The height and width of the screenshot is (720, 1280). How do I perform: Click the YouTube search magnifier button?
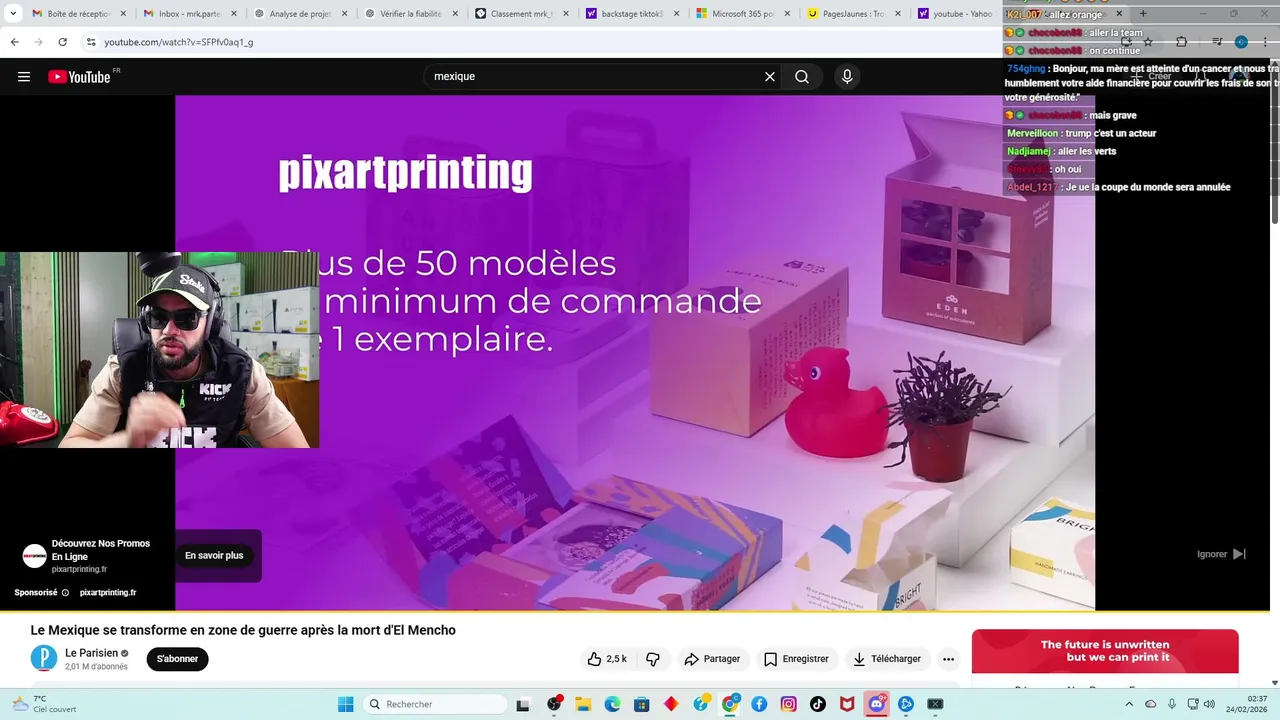[802, 77]
